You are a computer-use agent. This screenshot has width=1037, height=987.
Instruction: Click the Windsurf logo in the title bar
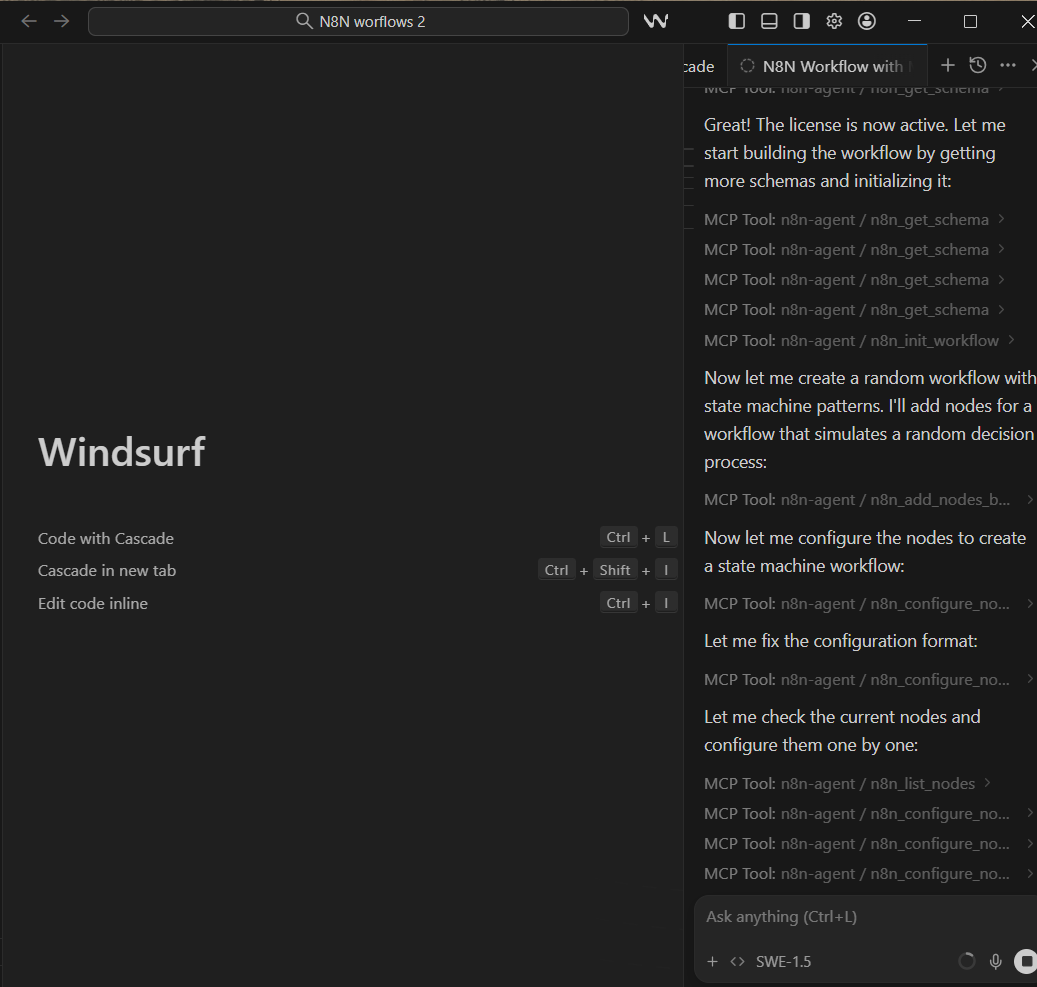(x=656, y=20)
